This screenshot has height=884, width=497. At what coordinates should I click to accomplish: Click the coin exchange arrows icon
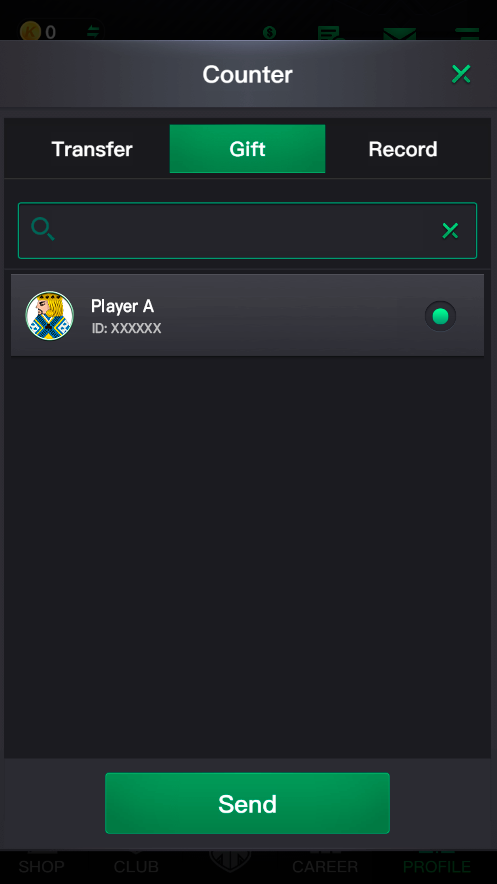[x=92, y=32]
